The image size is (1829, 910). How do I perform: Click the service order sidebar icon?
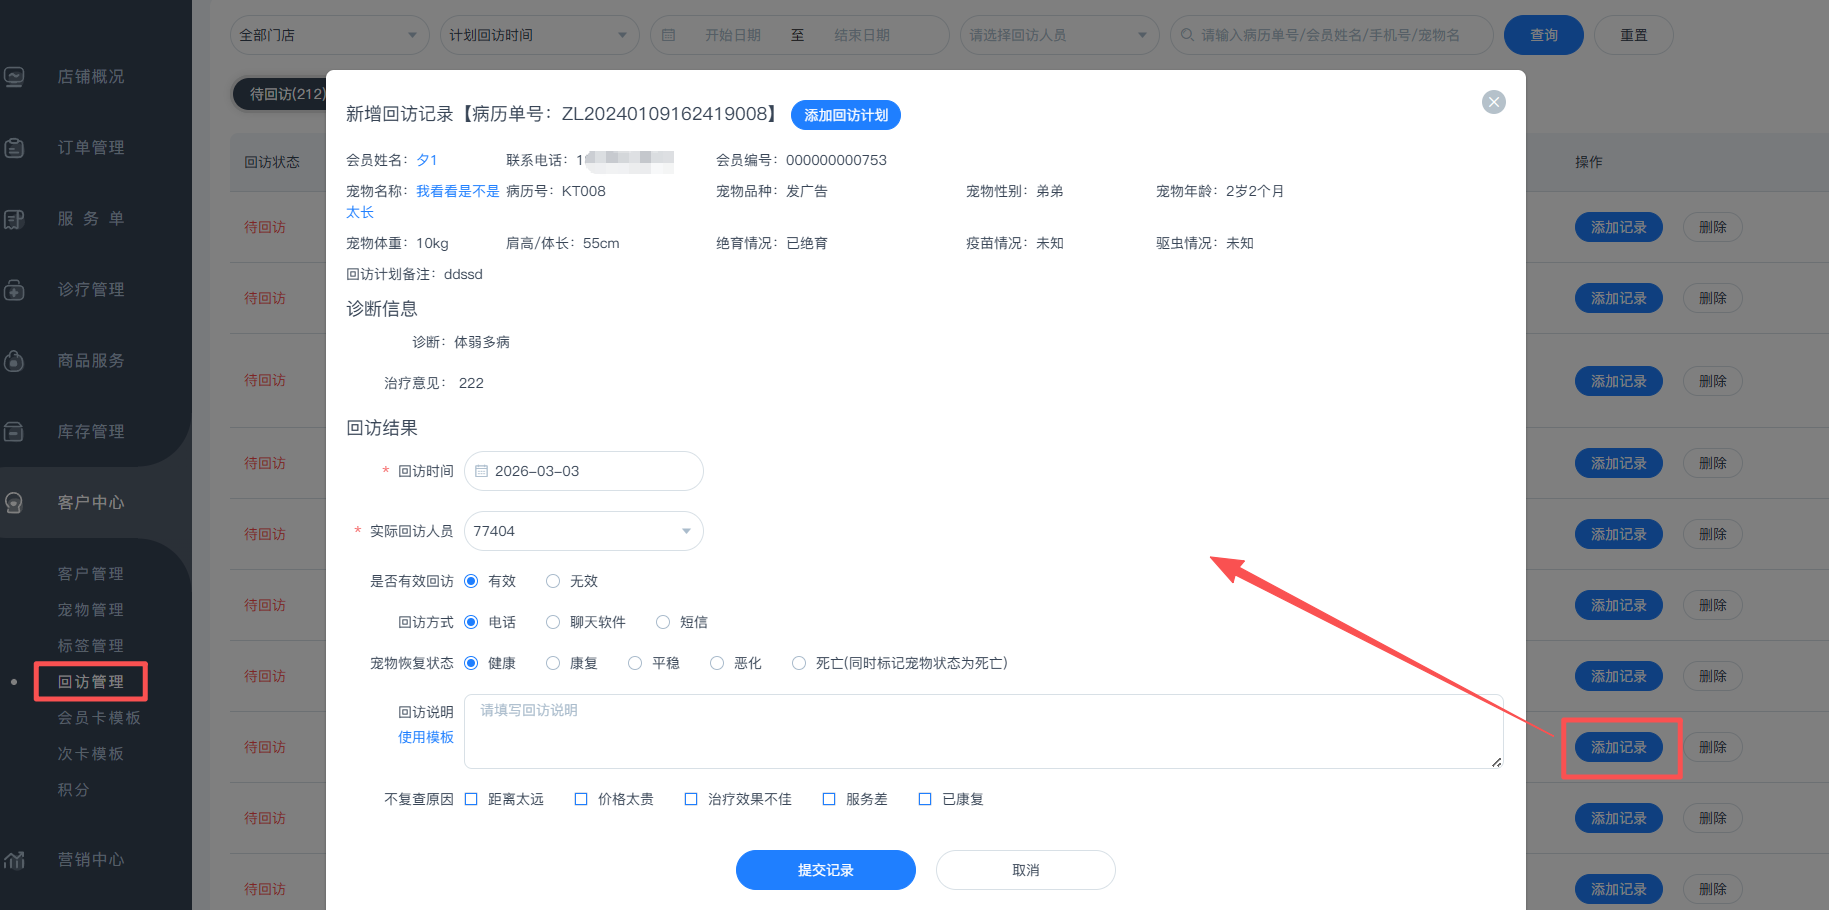click(14, 219)
